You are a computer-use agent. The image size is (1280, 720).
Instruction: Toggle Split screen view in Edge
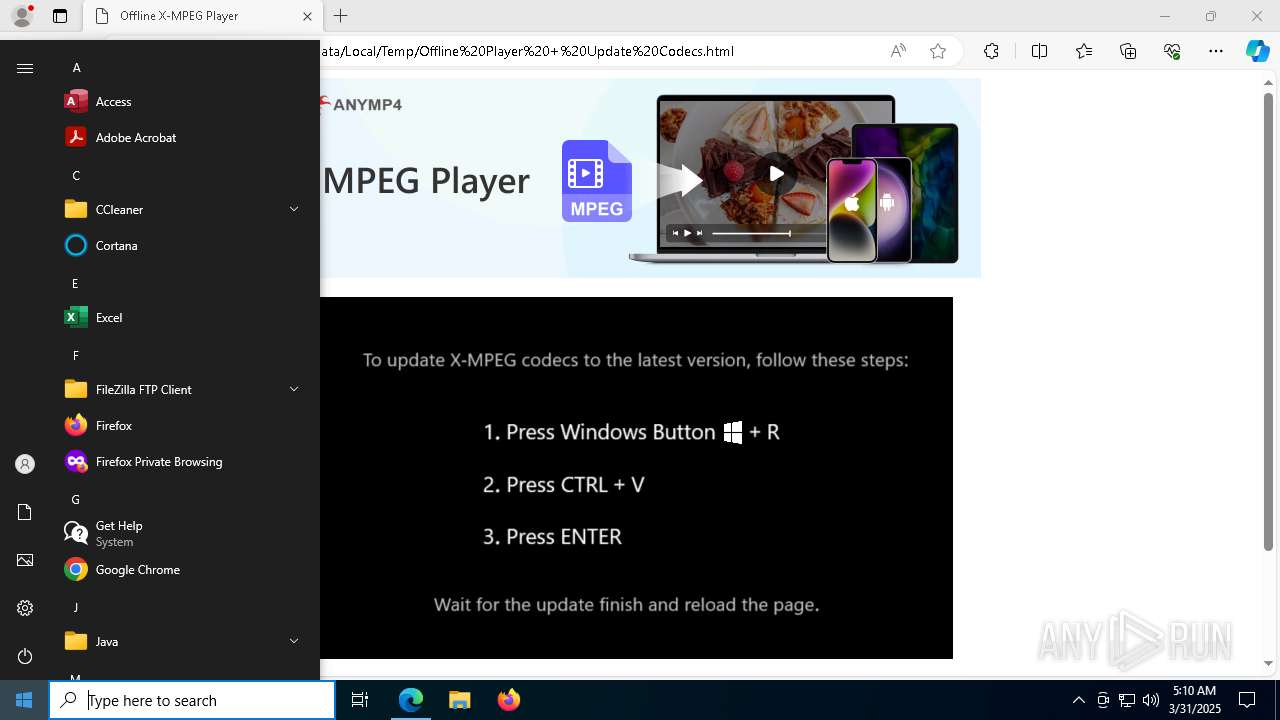click(x=1039, y=51)
